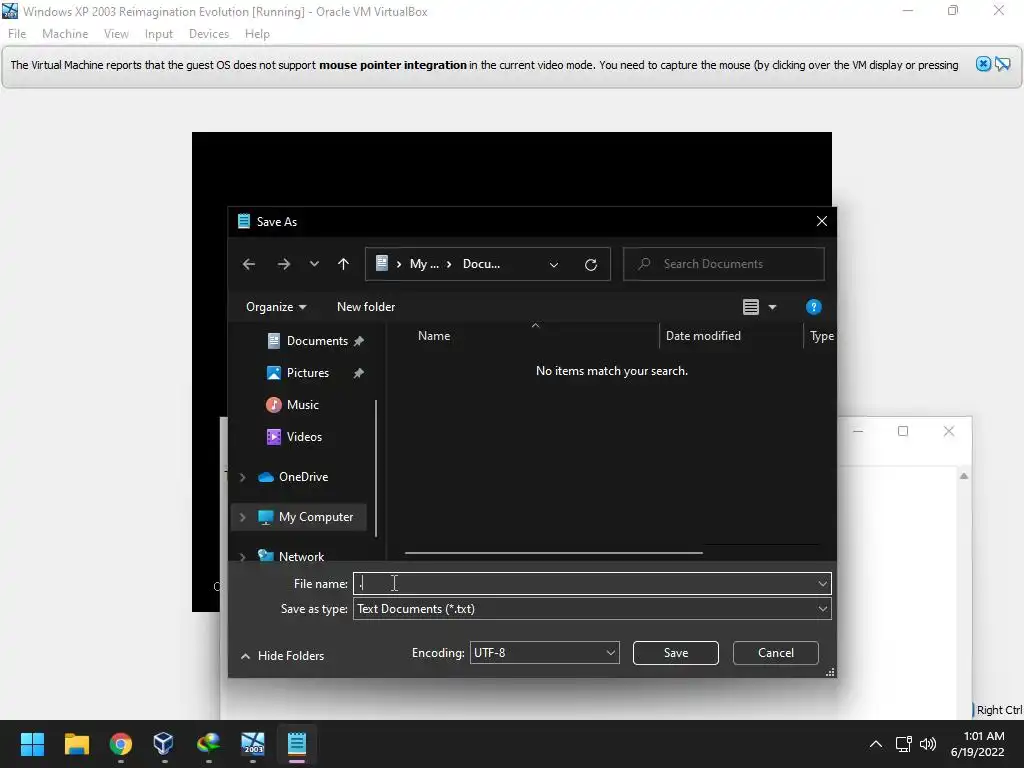Sort by the Type column header
Viewport: 1024px width, 768px height.
pyautogui.click(x=821, y=336)
